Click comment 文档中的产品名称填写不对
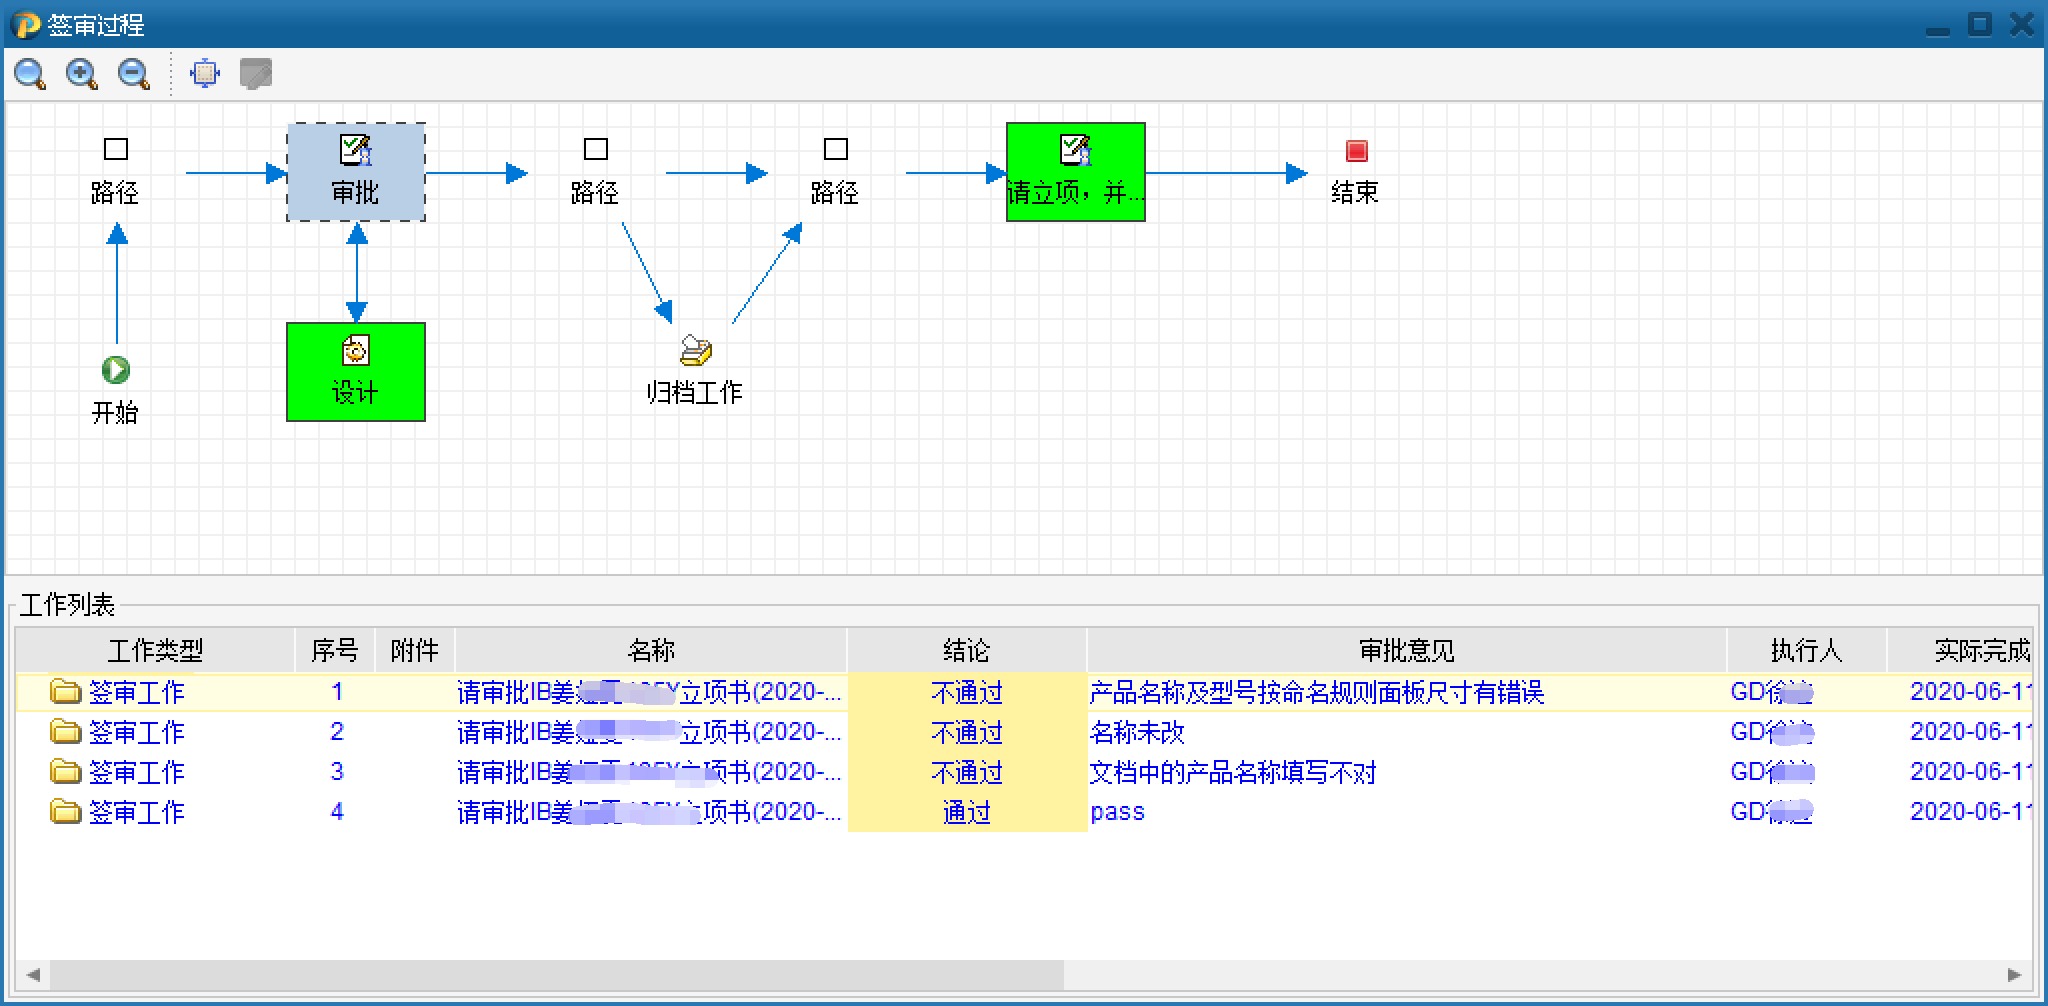The height and width of the screenshot is (1006, 2048). [1233, 772]
